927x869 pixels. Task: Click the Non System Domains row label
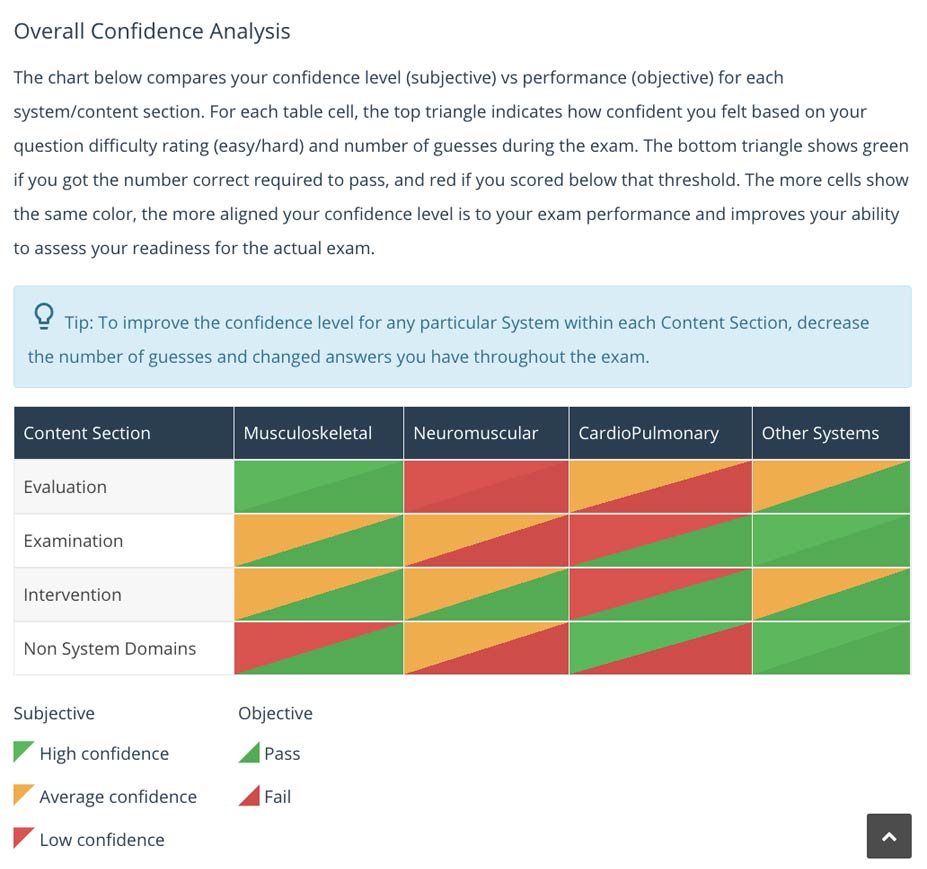coord(109,648)
